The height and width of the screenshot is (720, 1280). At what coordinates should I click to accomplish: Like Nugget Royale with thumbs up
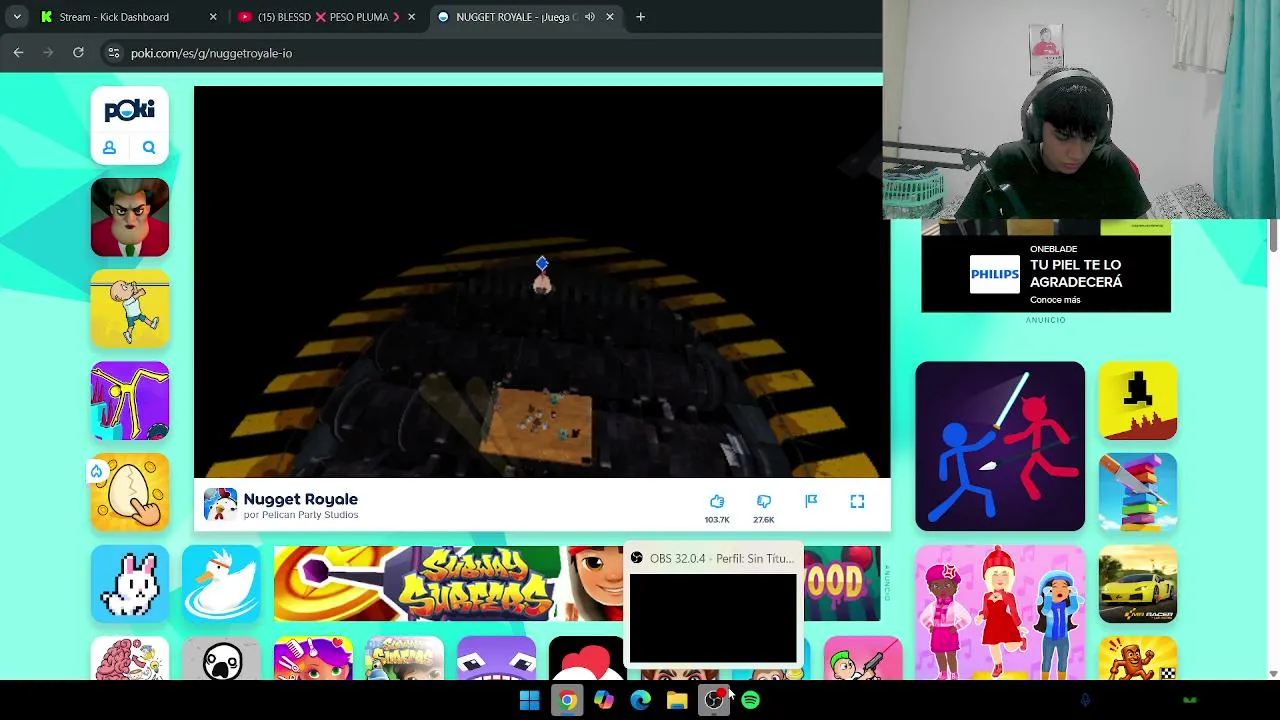point(717,501)
